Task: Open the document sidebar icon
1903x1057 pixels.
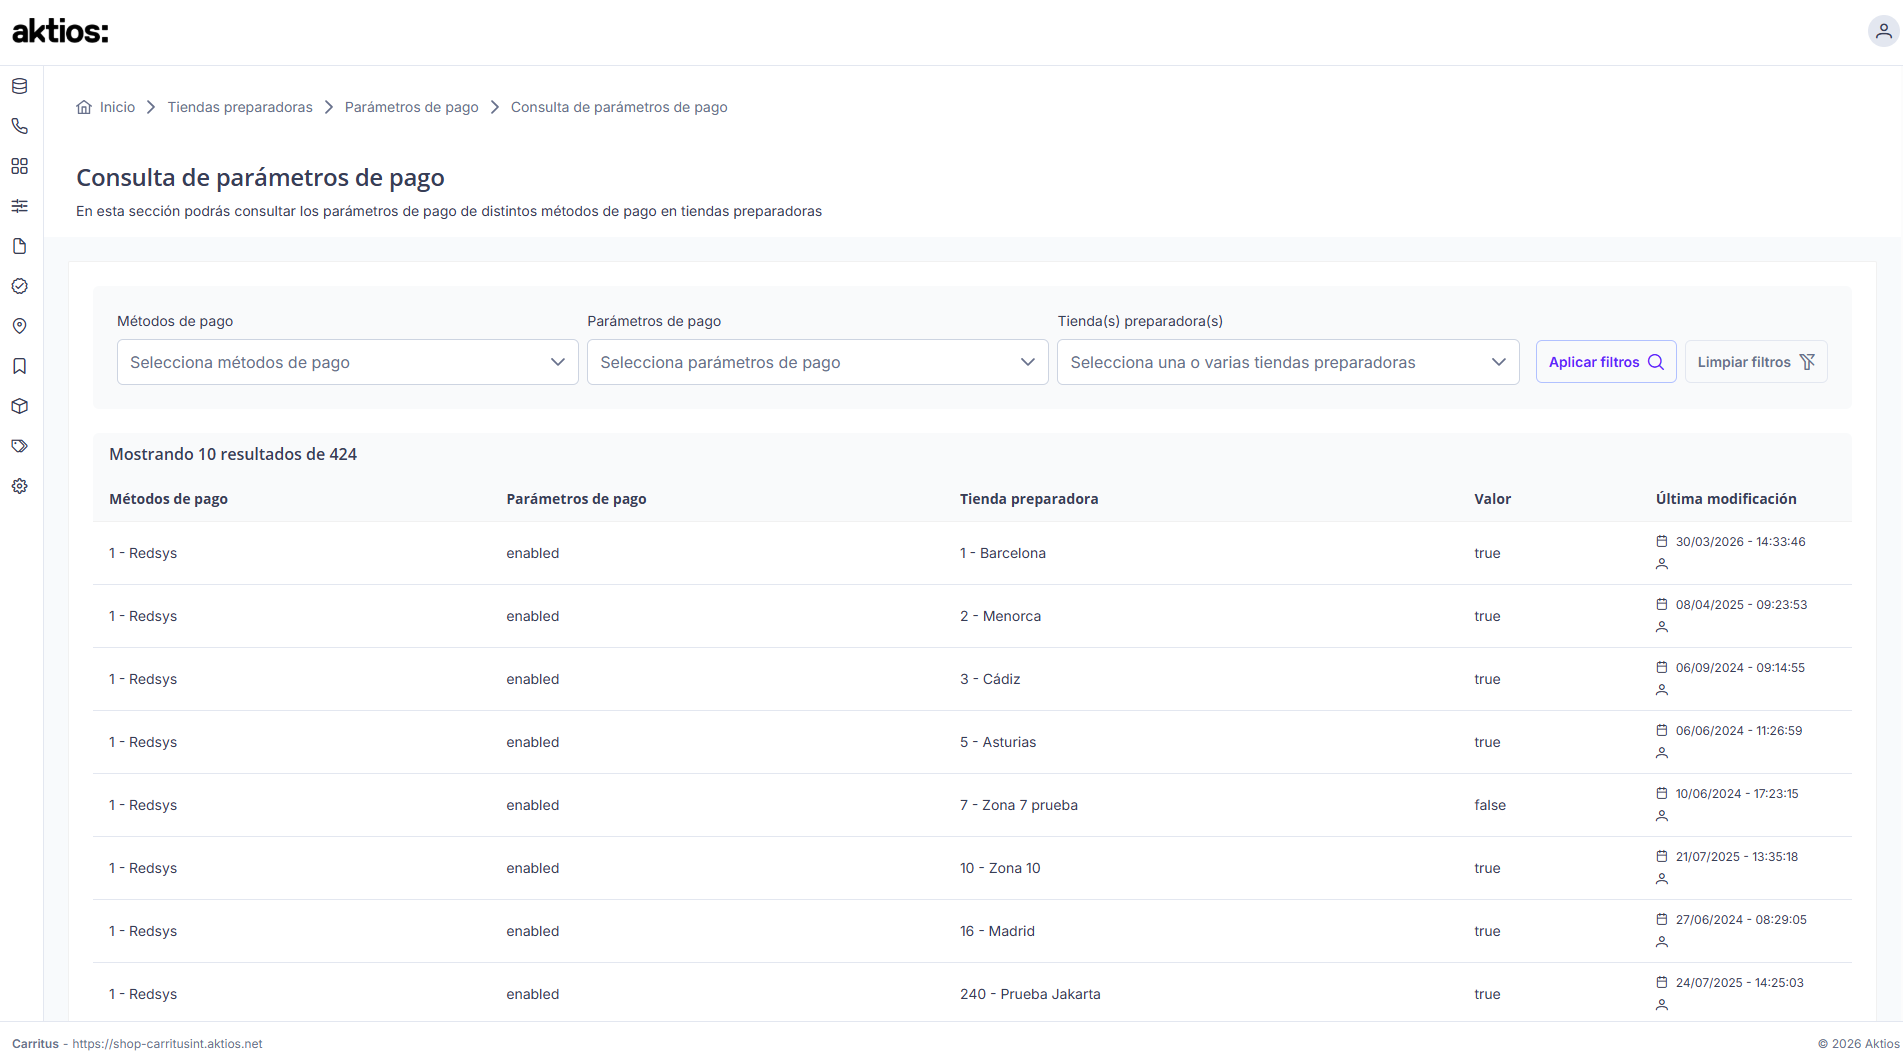Action: 19,246
